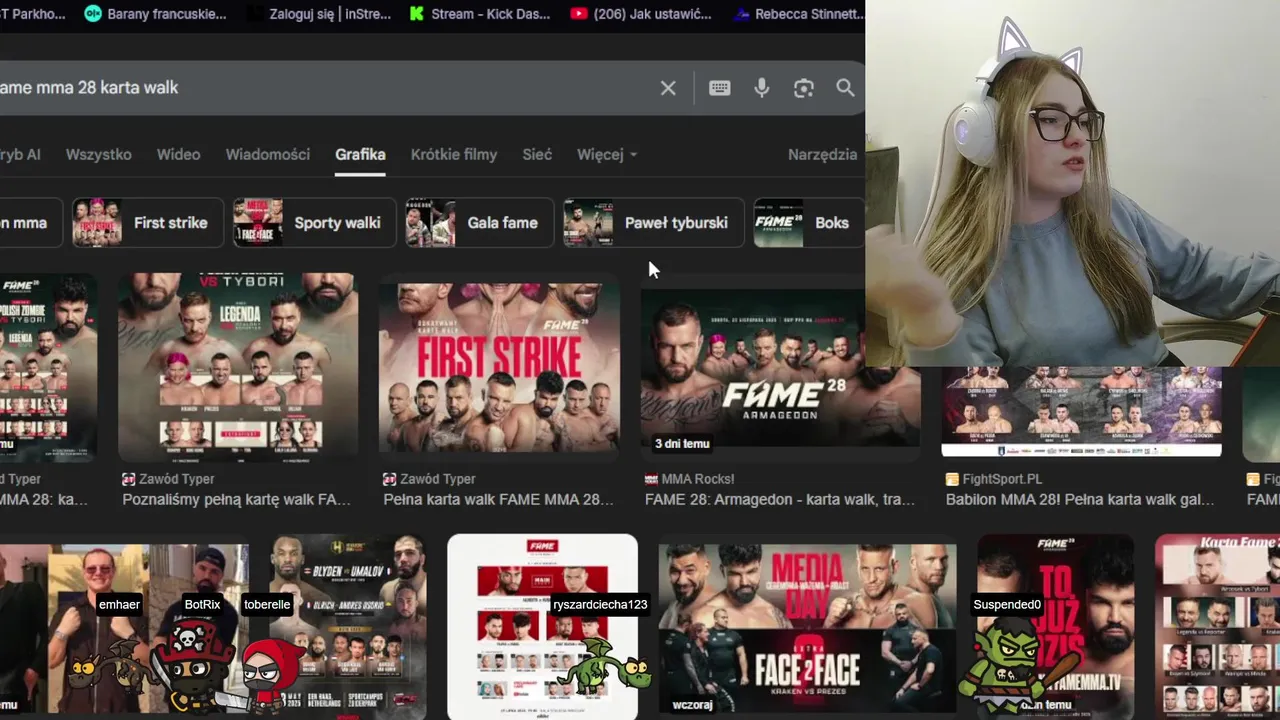Open the YouTube bookmark icon
The height and width of the screenshot is (720, 1280).
pos(579,14)
